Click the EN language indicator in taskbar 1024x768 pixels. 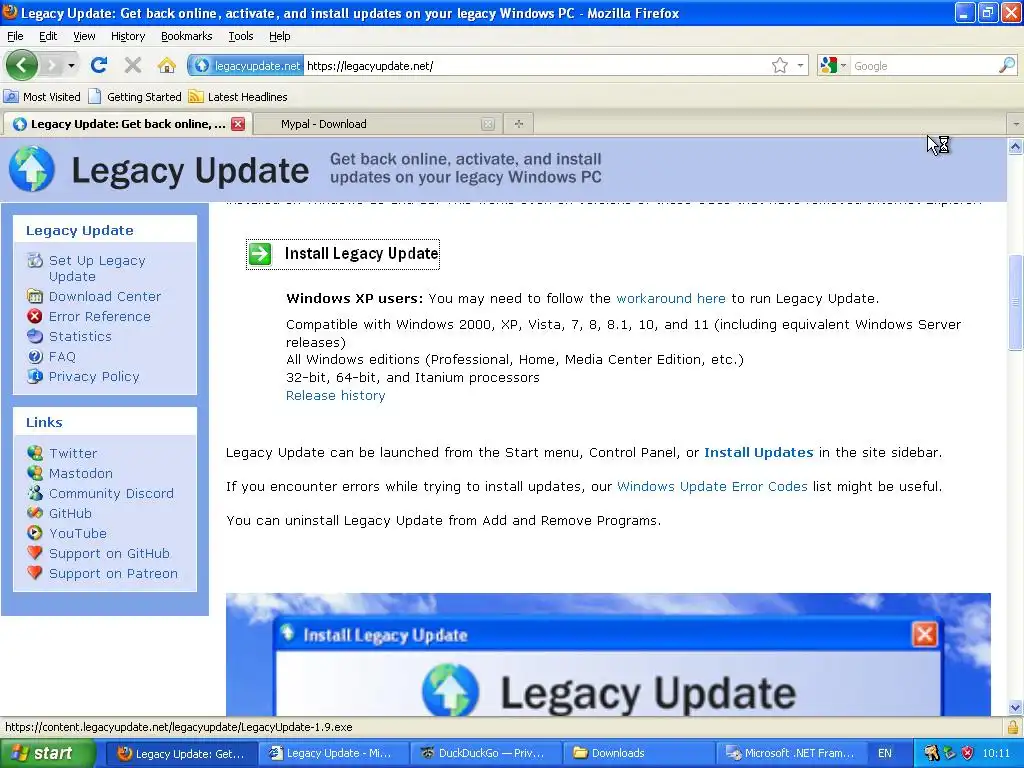click(885, 753)
